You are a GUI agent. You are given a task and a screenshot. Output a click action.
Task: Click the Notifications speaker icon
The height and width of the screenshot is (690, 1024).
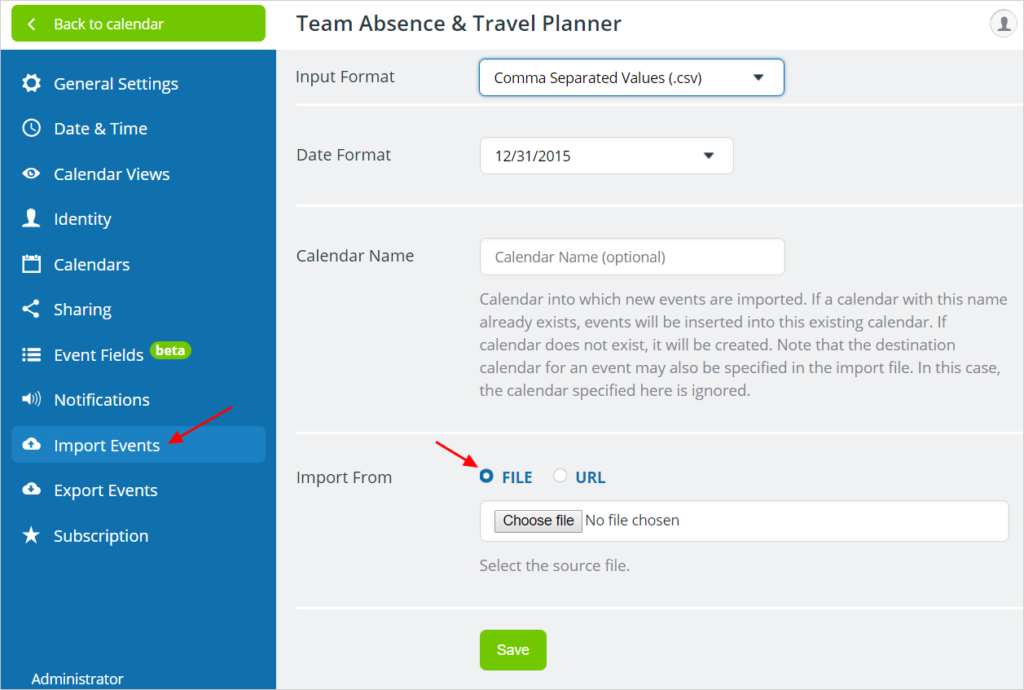pos(31,399)
